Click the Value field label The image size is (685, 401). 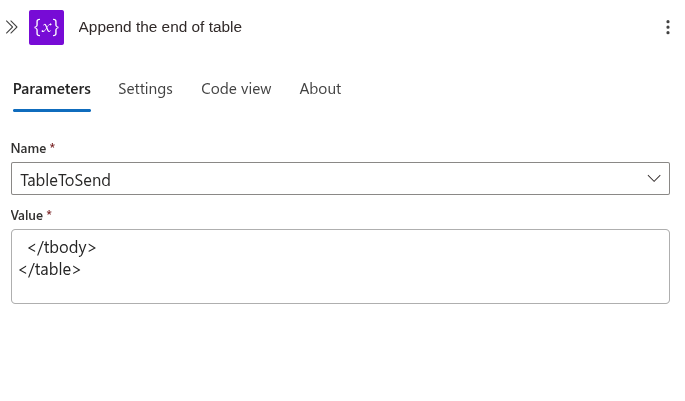point(27,215)
